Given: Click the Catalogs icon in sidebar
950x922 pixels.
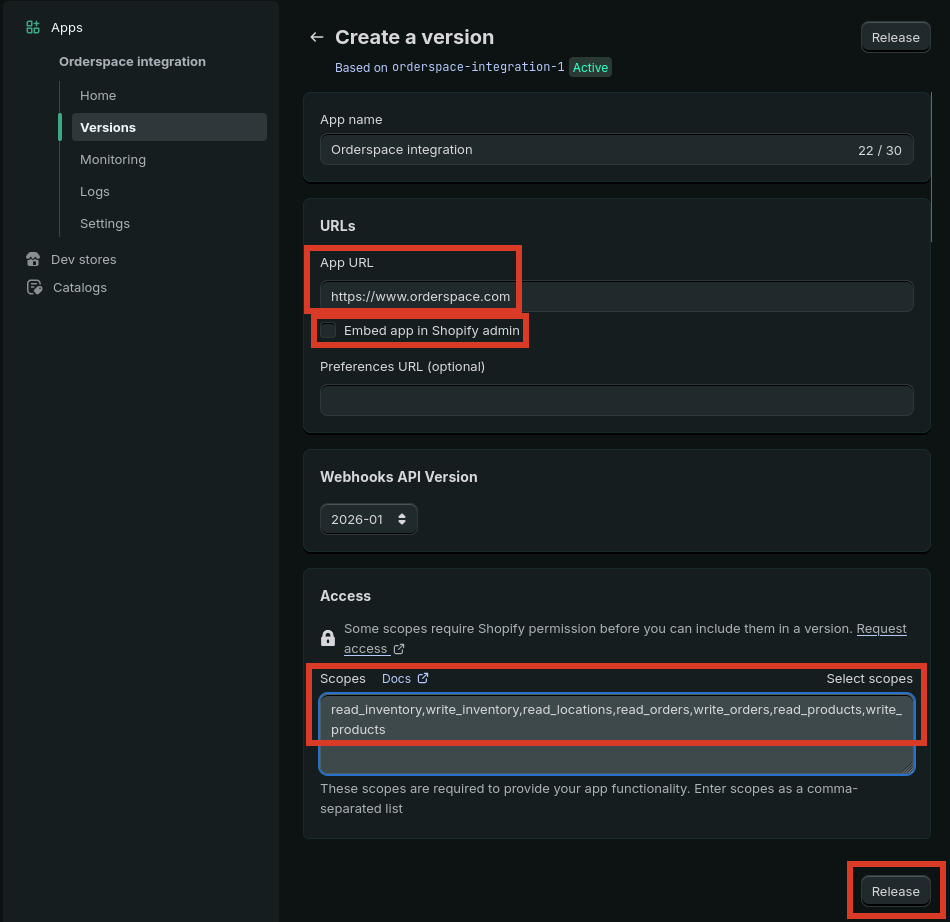Looking at the screenshot, I should pos(35,287).
